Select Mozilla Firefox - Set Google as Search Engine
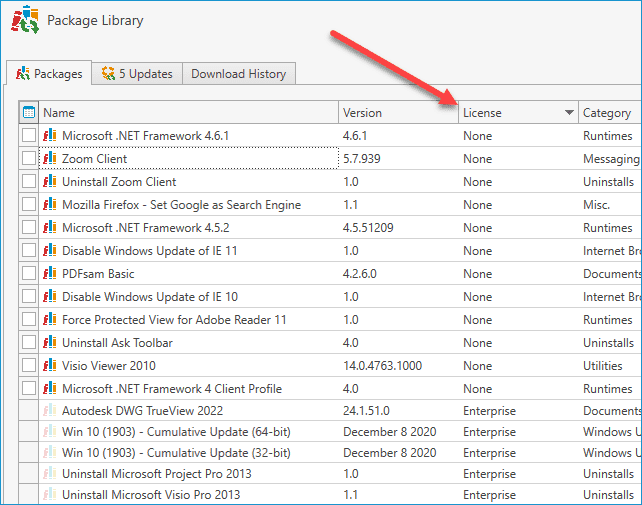 click(181, 204)
